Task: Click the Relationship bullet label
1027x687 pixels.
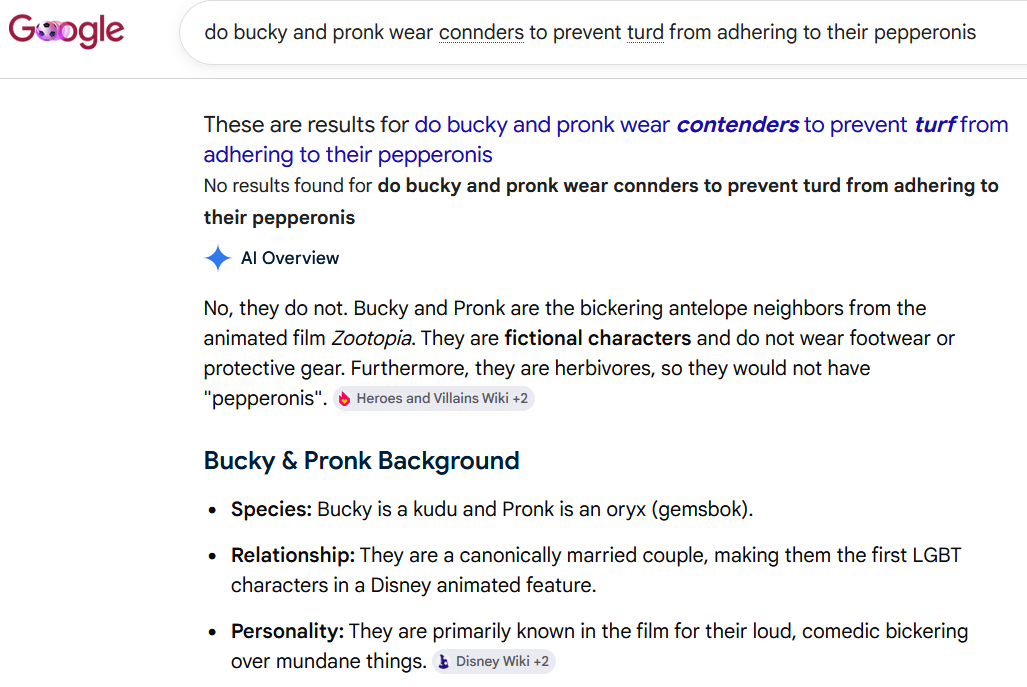Action: coord(293,555)
